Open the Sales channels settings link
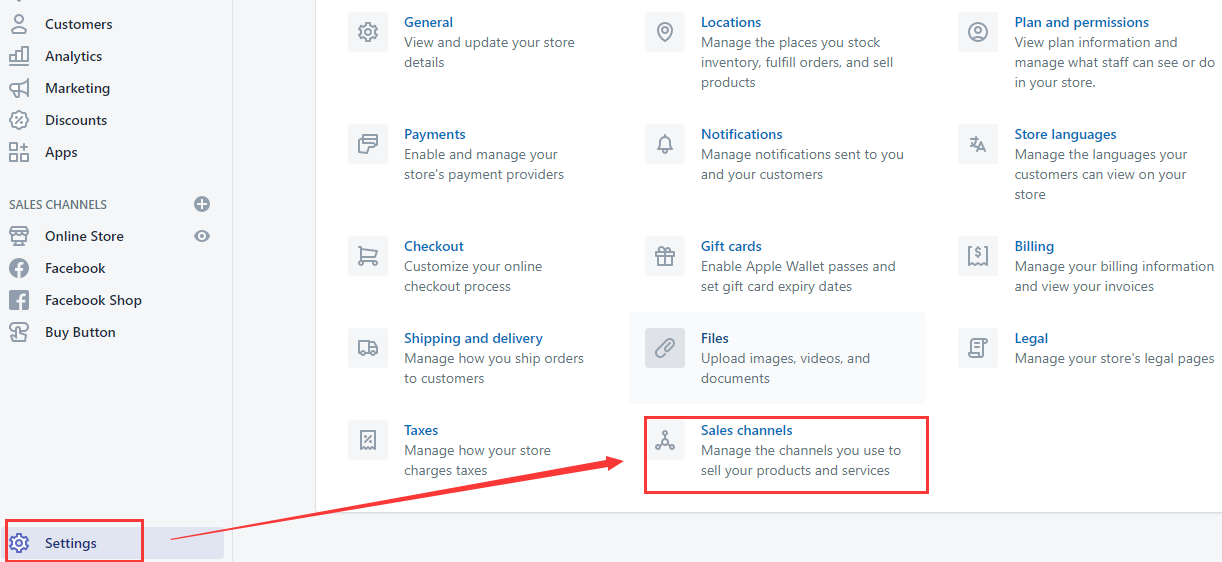 (746, 430)
